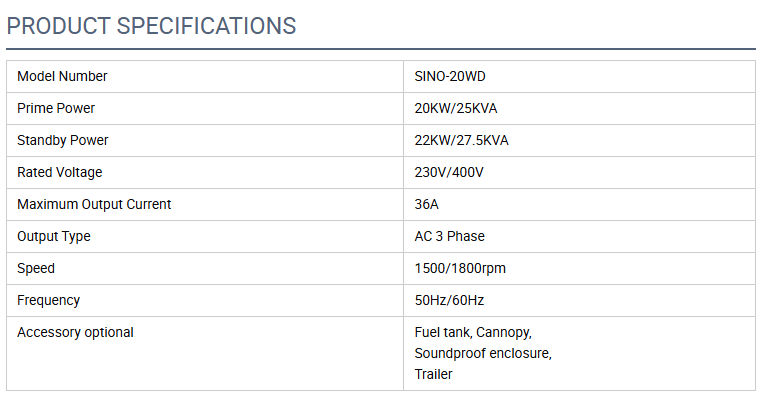The height and width of the screenshot is (409, 767).
Task: Select the Maximum Output Current label
Action: click(x=94, y=204)
